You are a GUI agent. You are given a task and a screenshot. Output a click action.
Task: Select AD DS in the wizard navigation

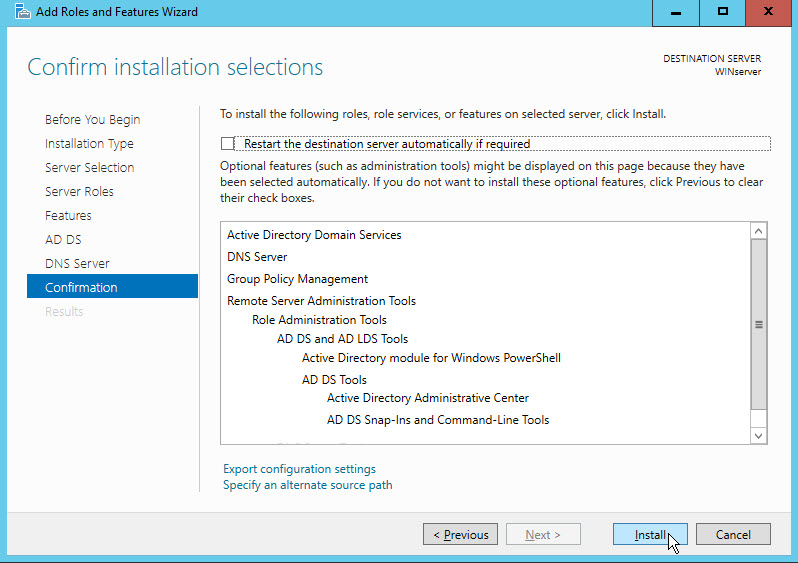point(63,239)
